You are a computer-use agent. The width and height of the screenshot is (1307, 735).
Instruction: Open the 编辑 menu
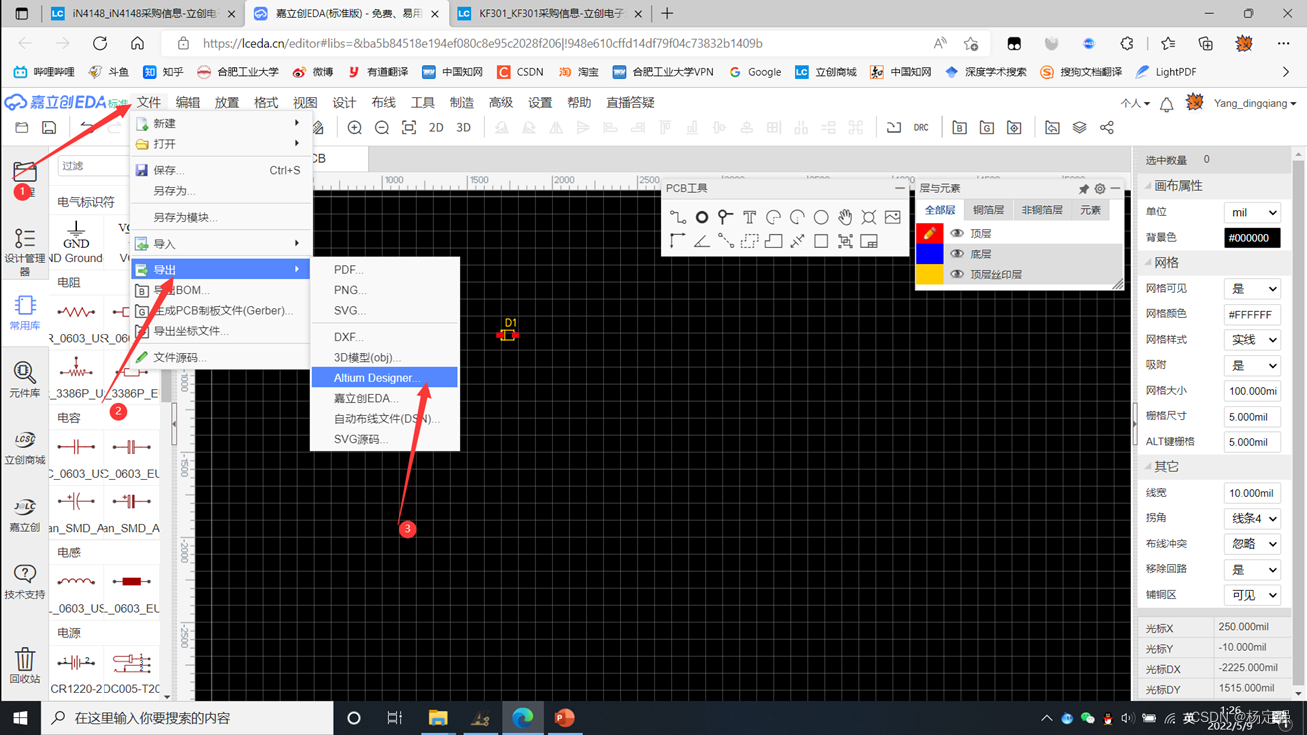pyautogui.click(x=188, y=103)
